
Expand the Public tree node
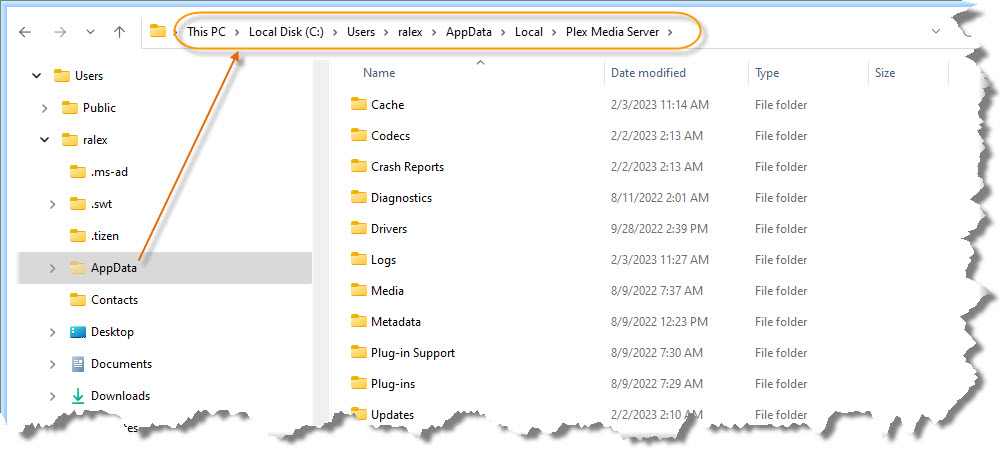[44, 108]
